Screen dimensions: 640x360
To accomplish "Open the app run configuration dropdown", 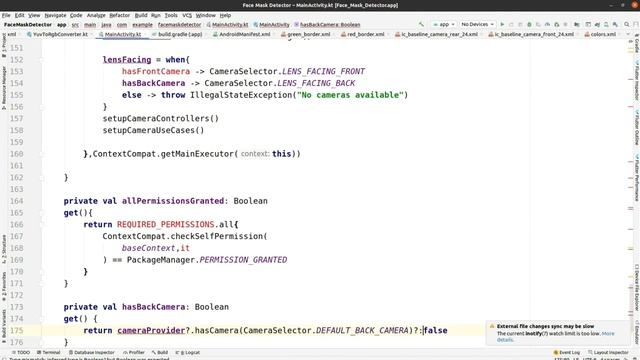I will [x=444, y=24].
